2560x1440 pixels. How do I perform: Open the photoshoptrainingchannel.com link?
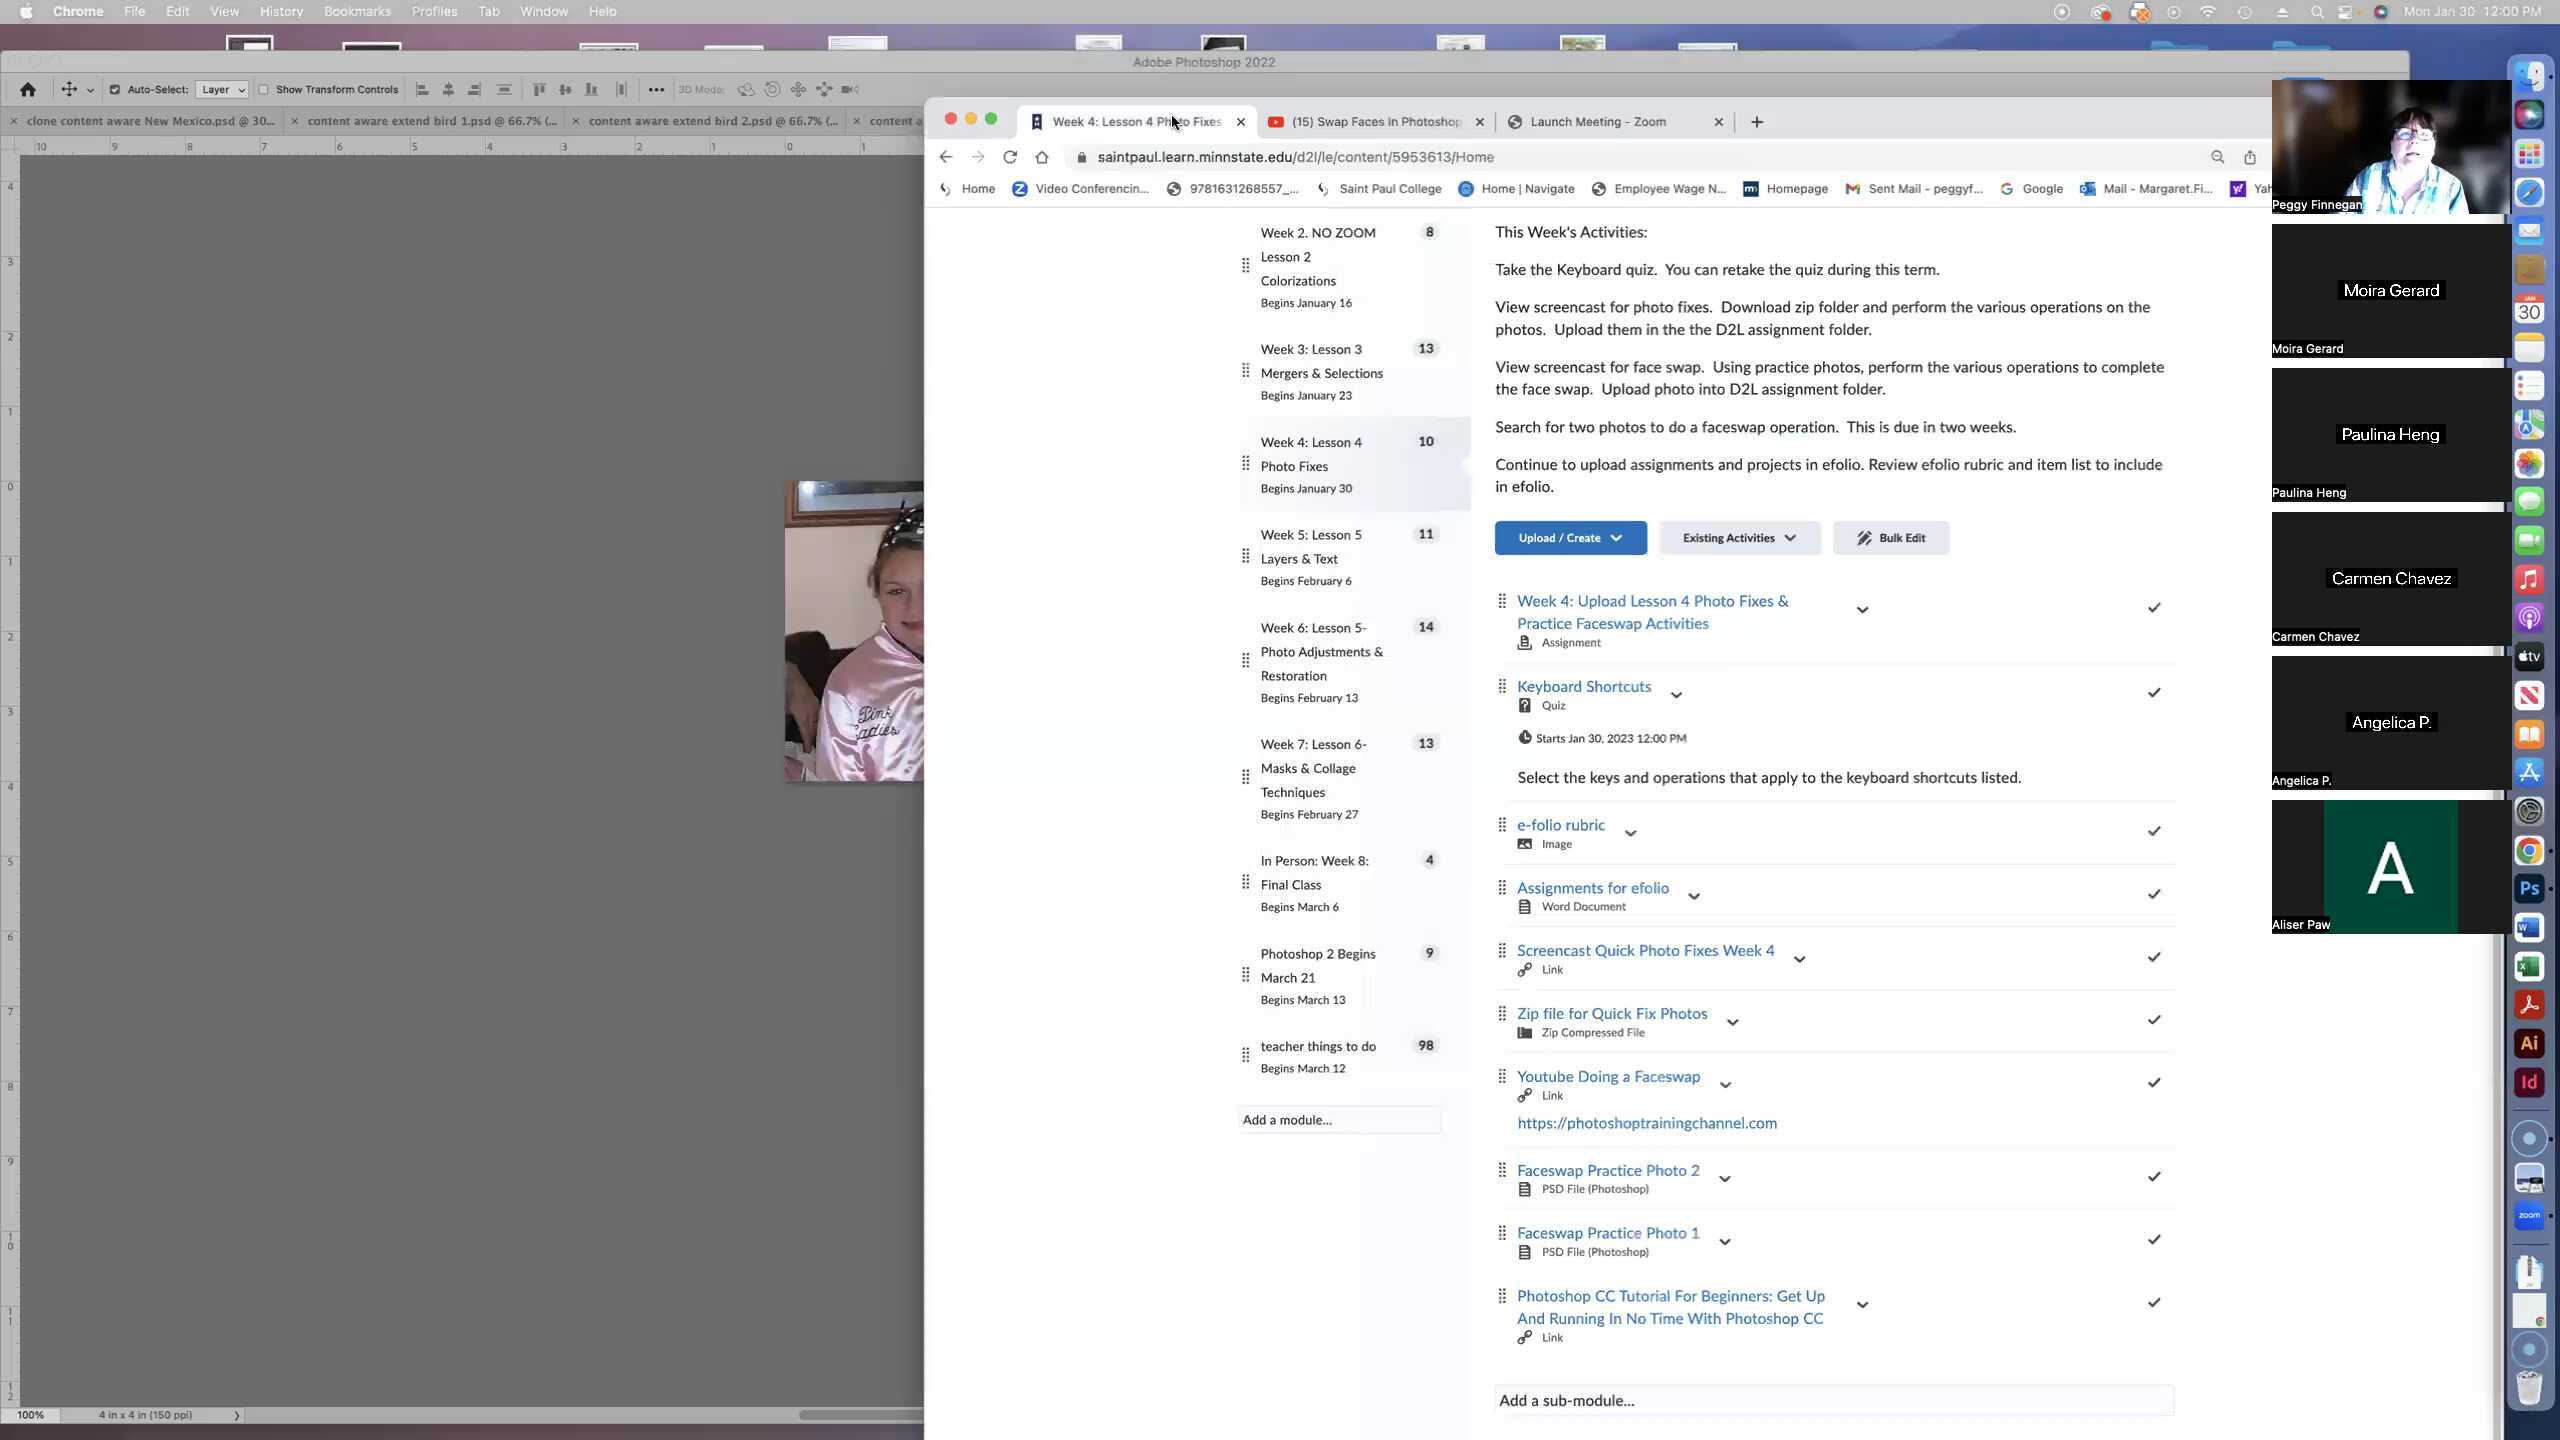1646,1123
